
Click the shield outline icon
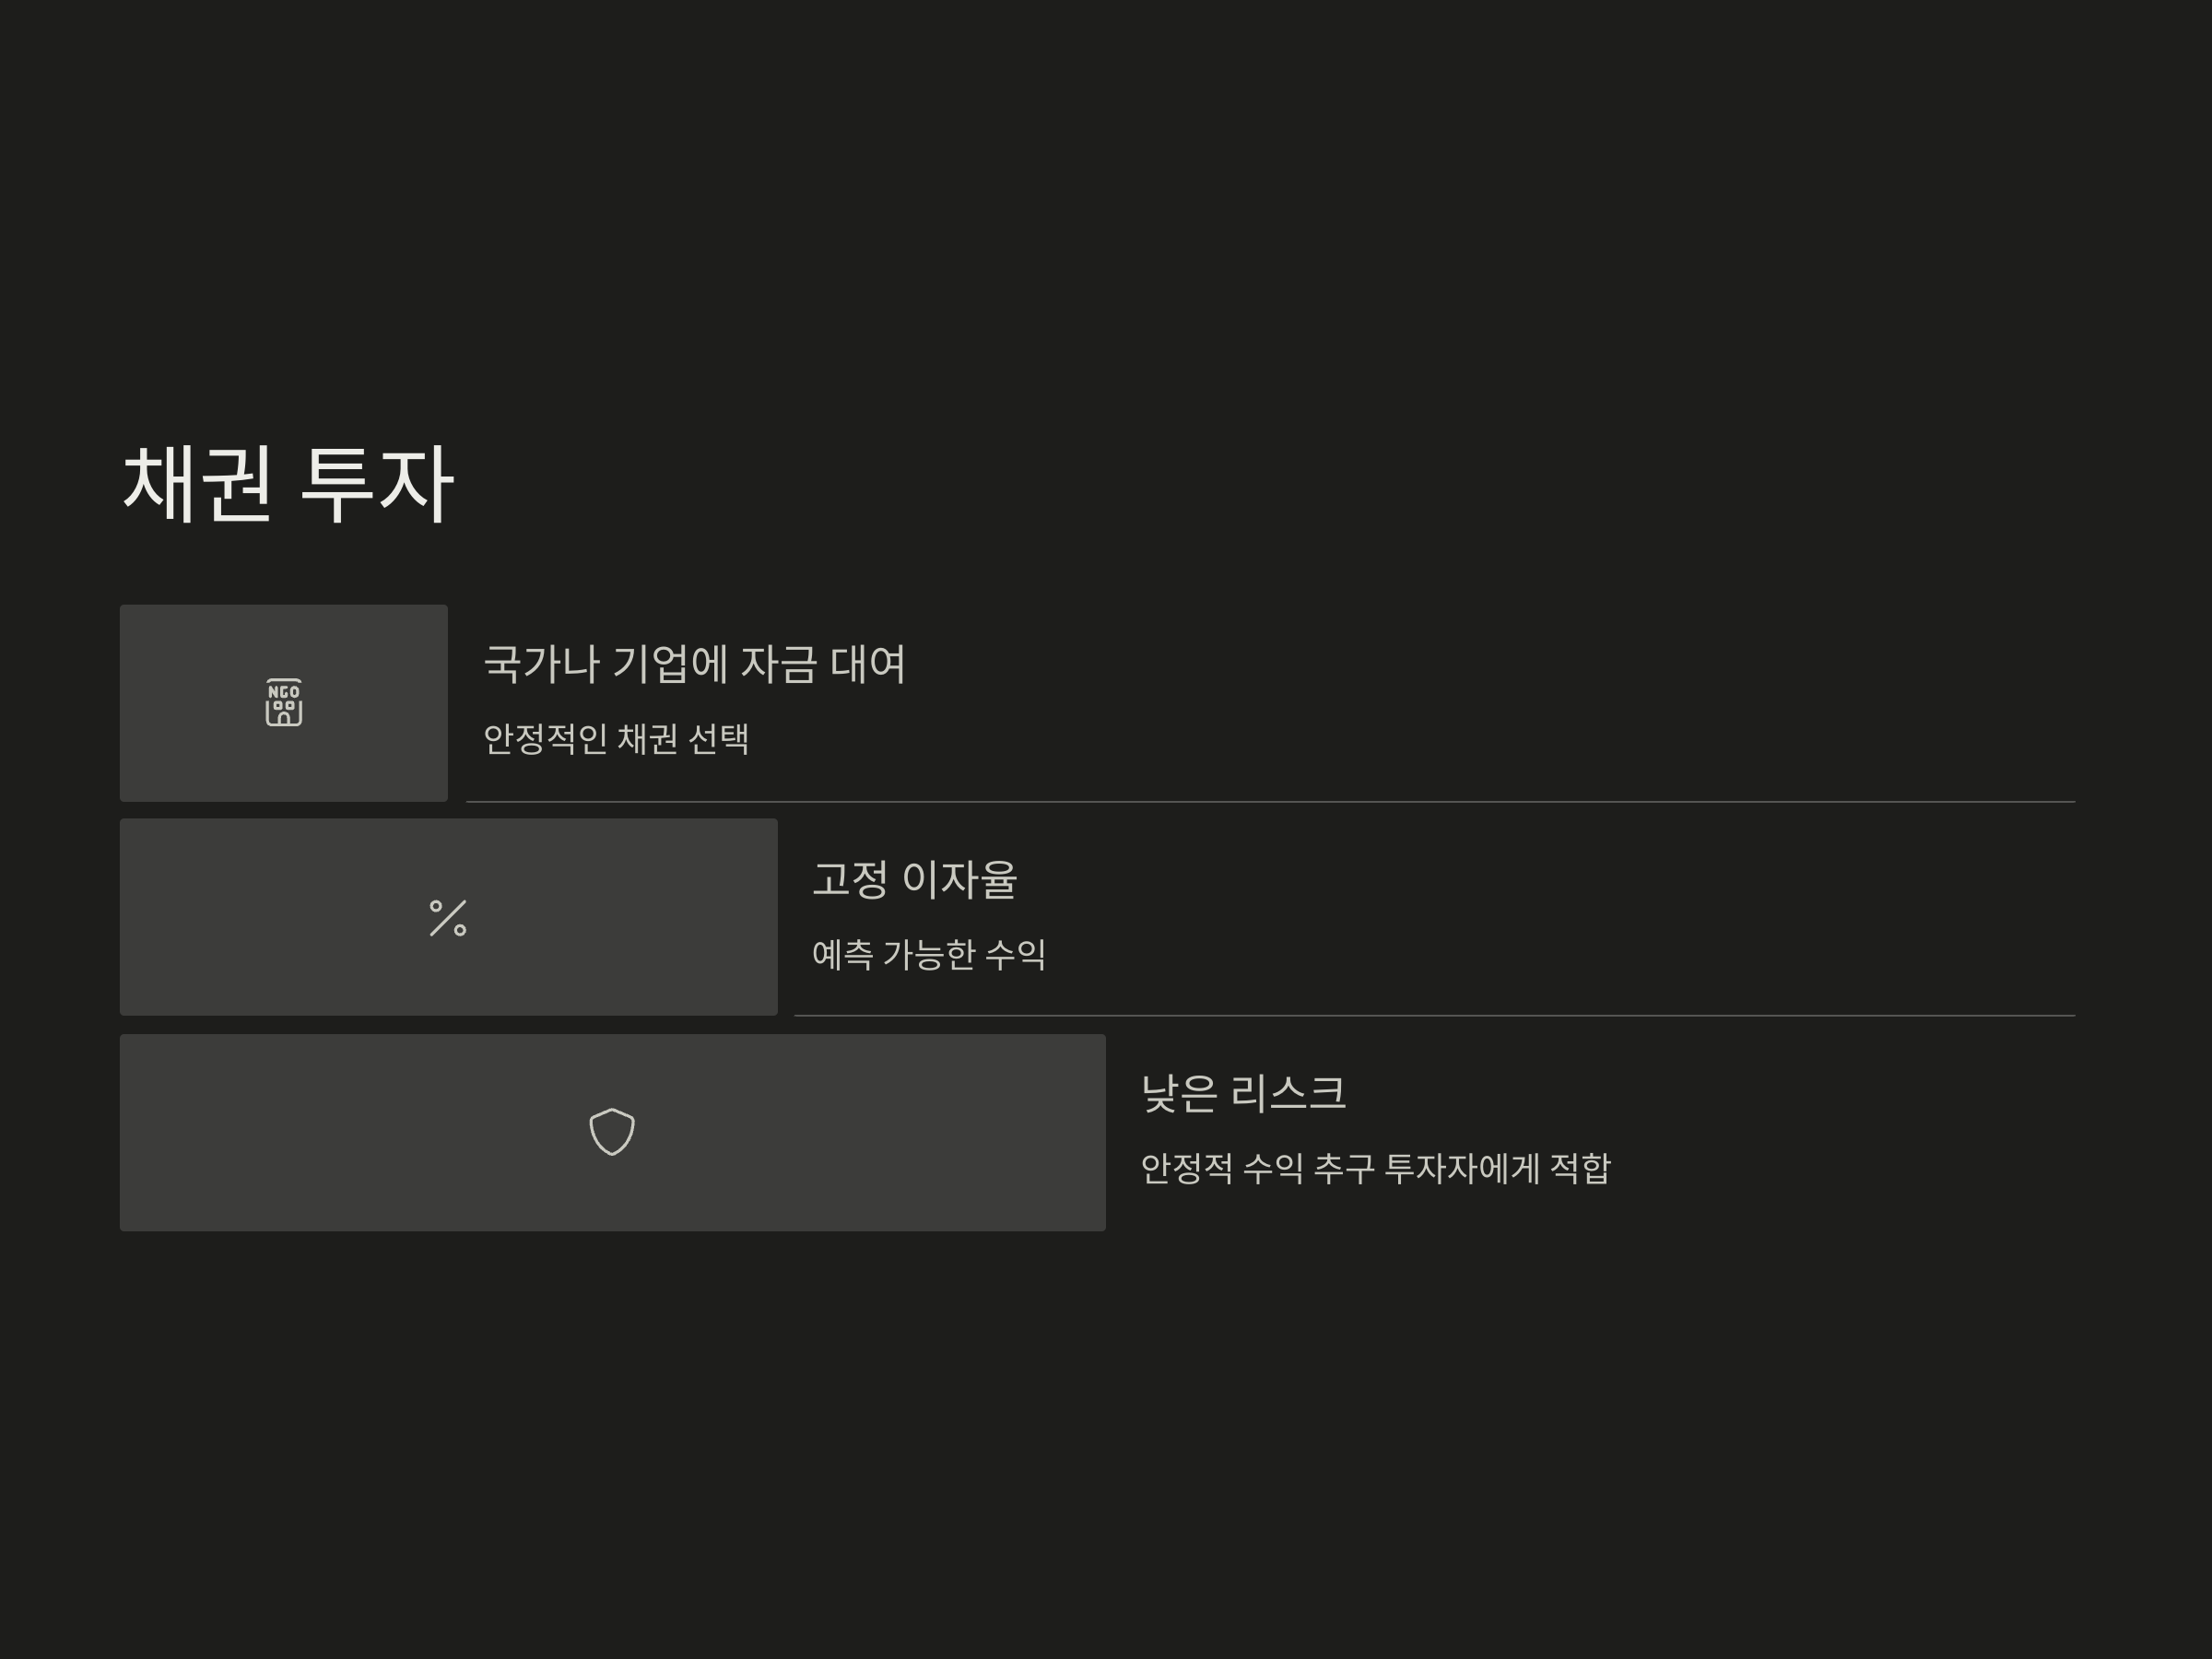[x=612, y=1132]
